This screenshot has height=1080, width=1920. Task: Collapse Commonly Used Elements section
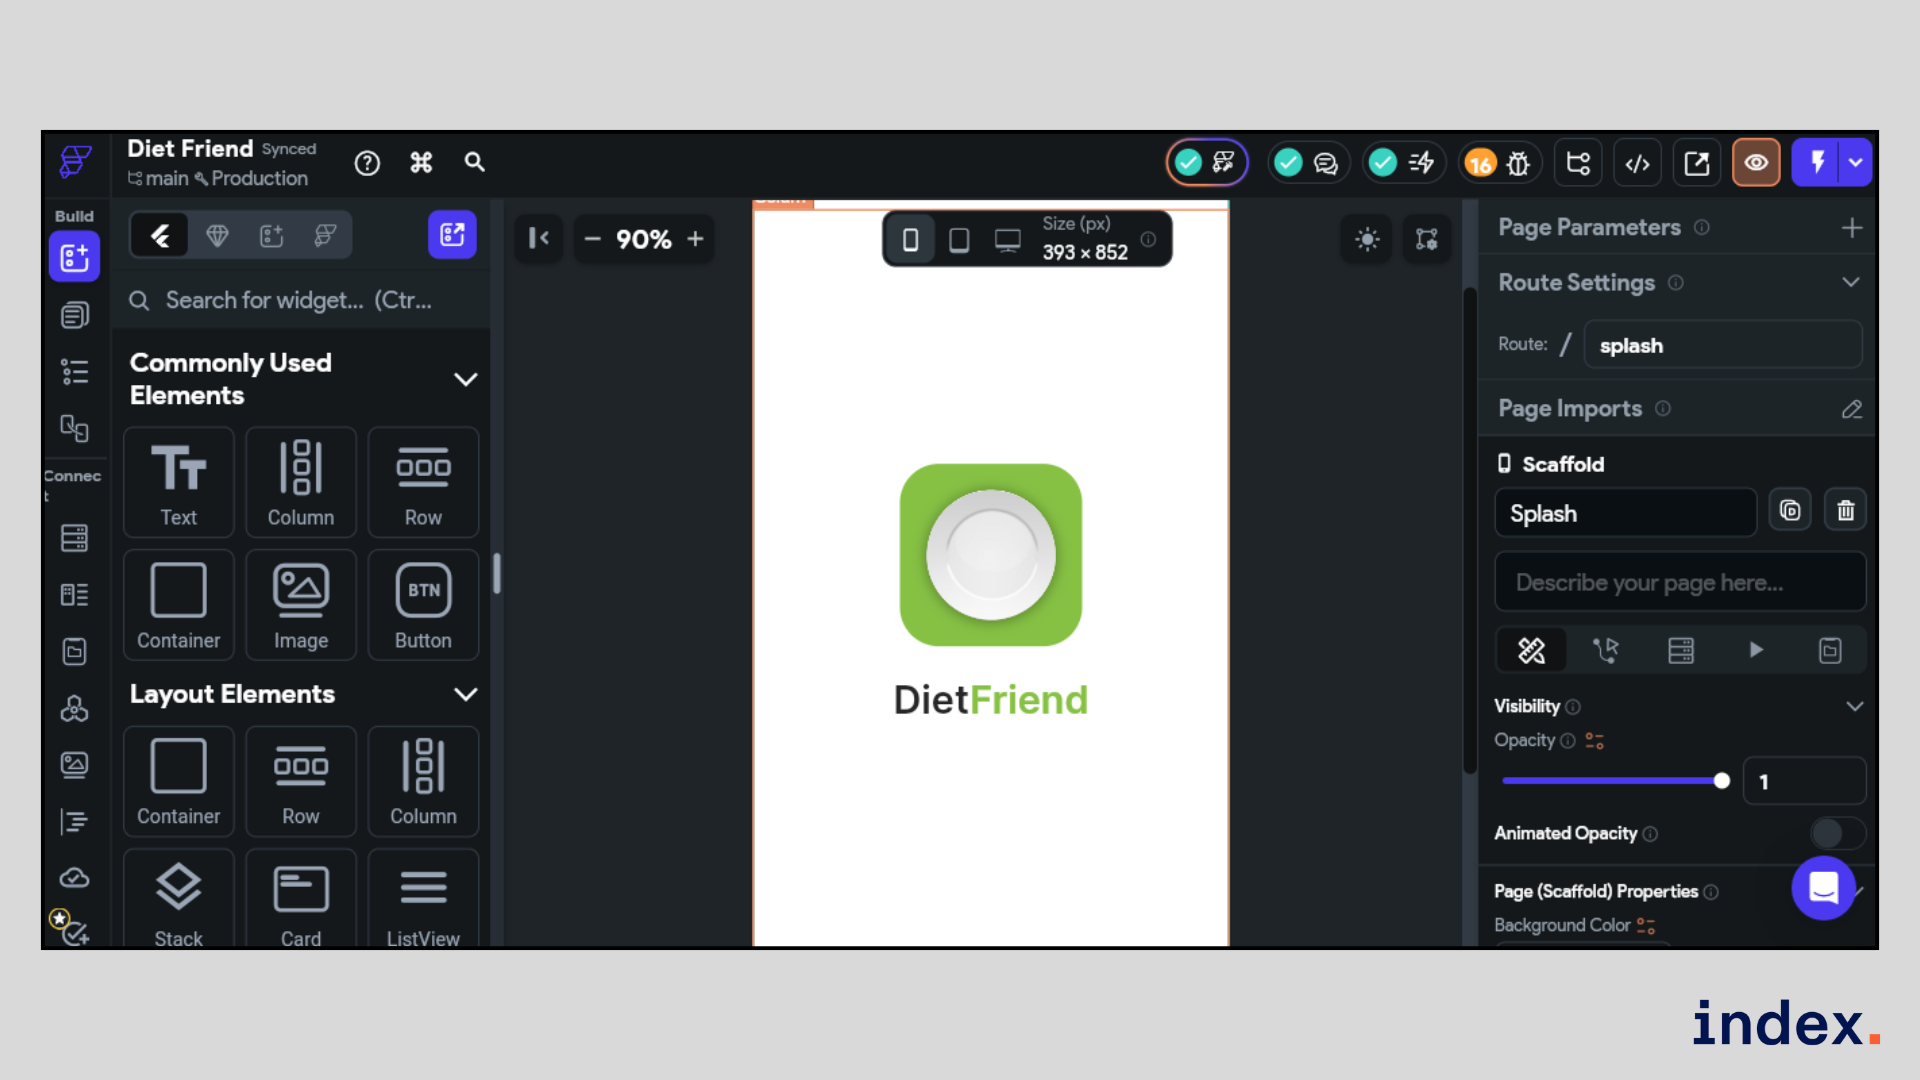pos(465,379)
